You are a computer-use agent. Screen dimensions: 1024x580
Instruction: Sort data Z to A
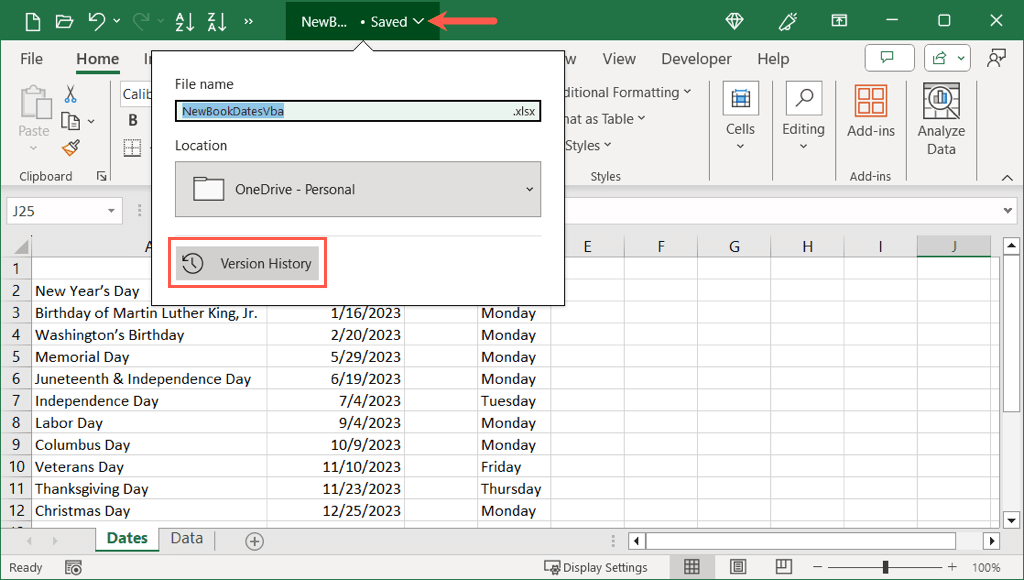tap(217, 21)
